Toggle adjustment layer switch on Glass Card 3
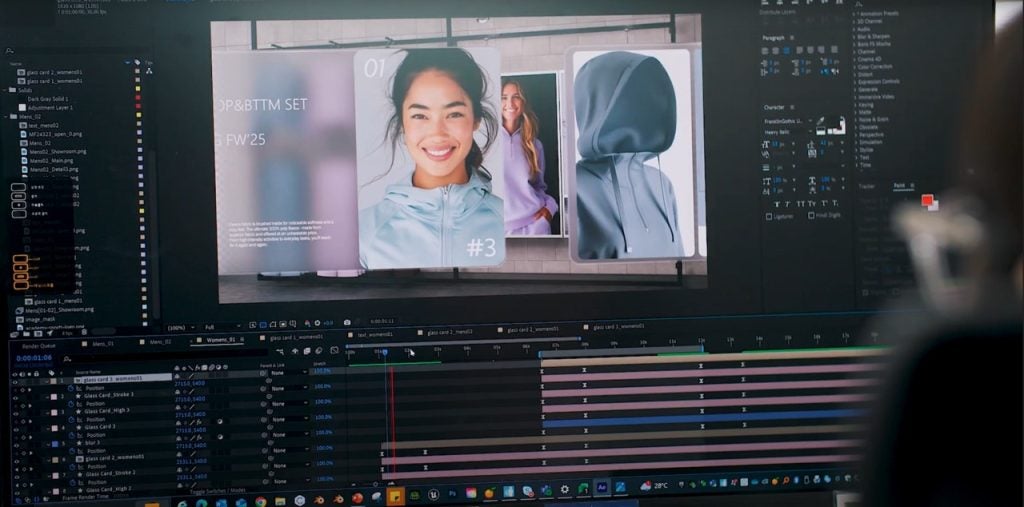Viewport: 1024px width, 507px height. pyautogui.click(x=219, y=423)
